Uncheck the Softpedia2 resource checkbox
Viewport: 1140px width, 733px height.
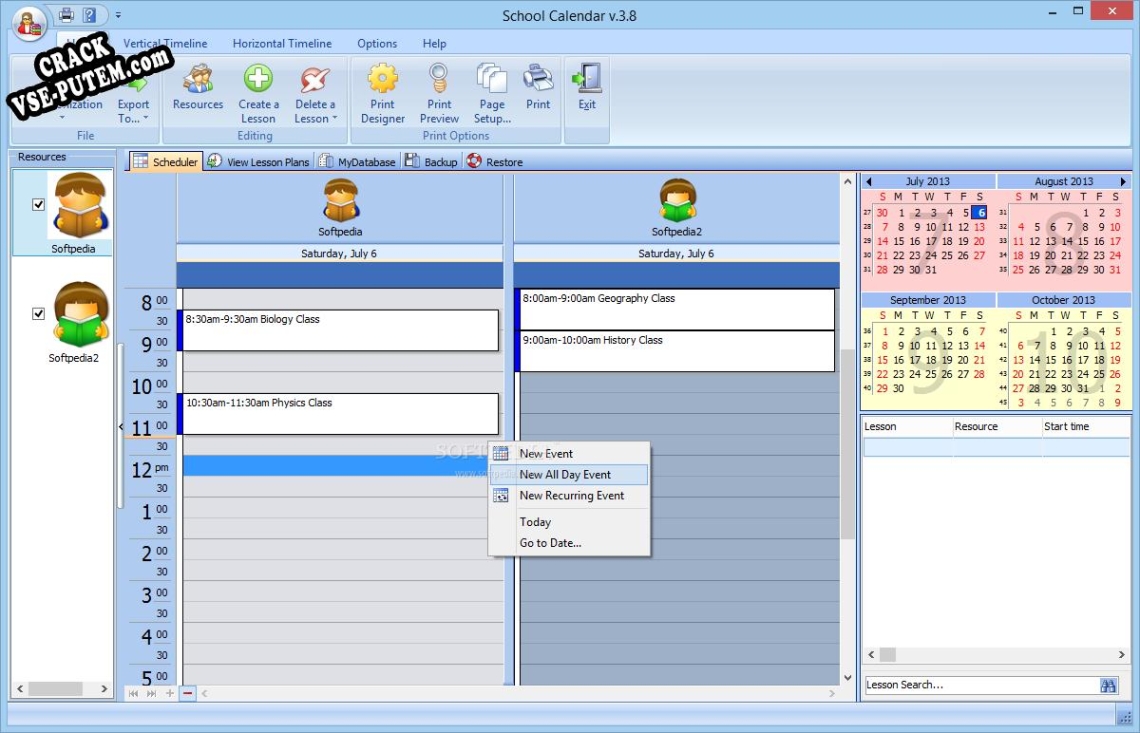pyautogui.click(x=39, y=313)
